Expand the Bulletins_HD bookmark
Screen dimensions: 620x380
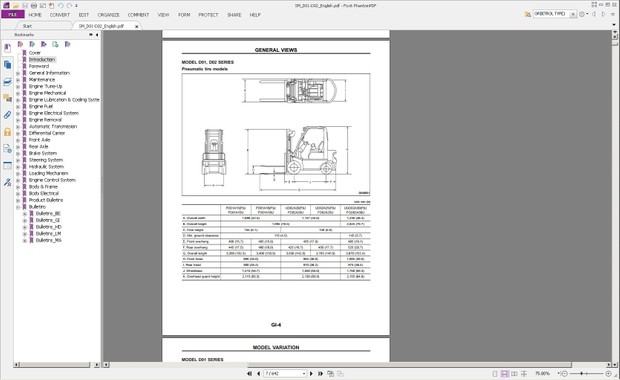(x=25, y=227)
